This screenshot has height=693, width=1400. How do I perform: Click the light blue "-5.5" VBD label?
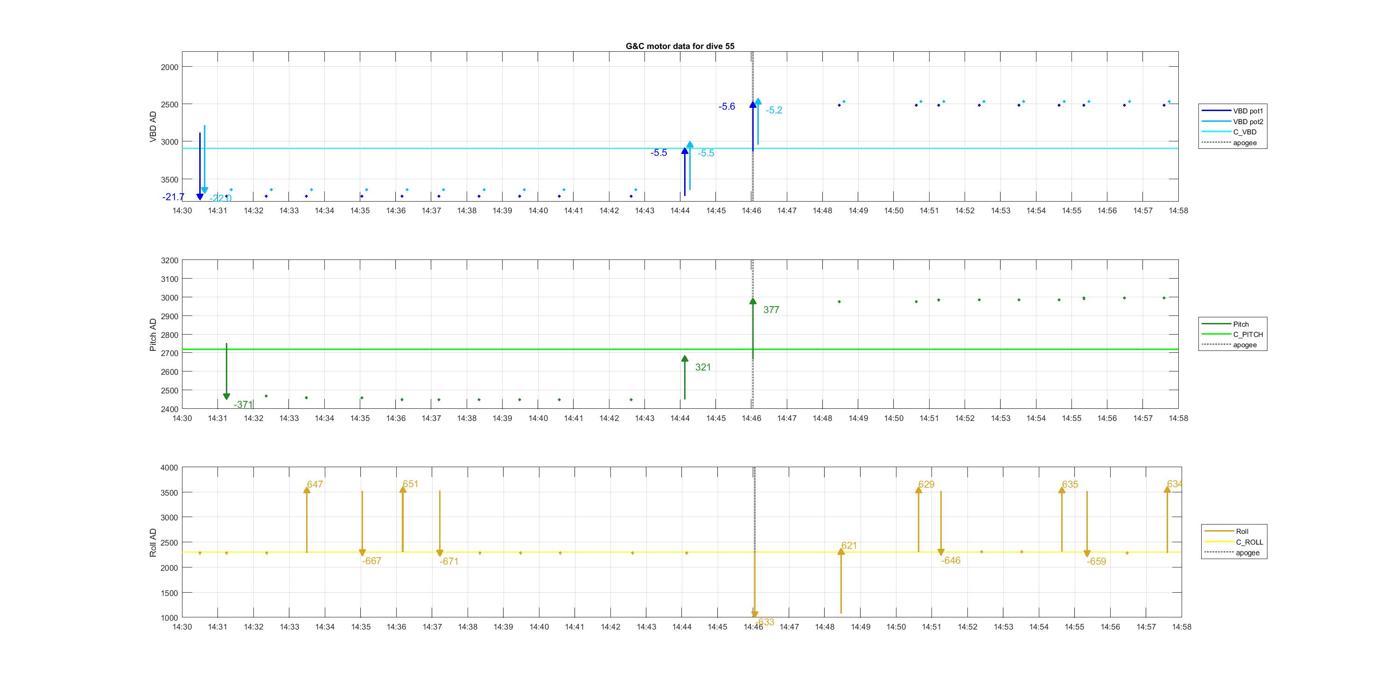pyautogui.click(x=706, y=153)
